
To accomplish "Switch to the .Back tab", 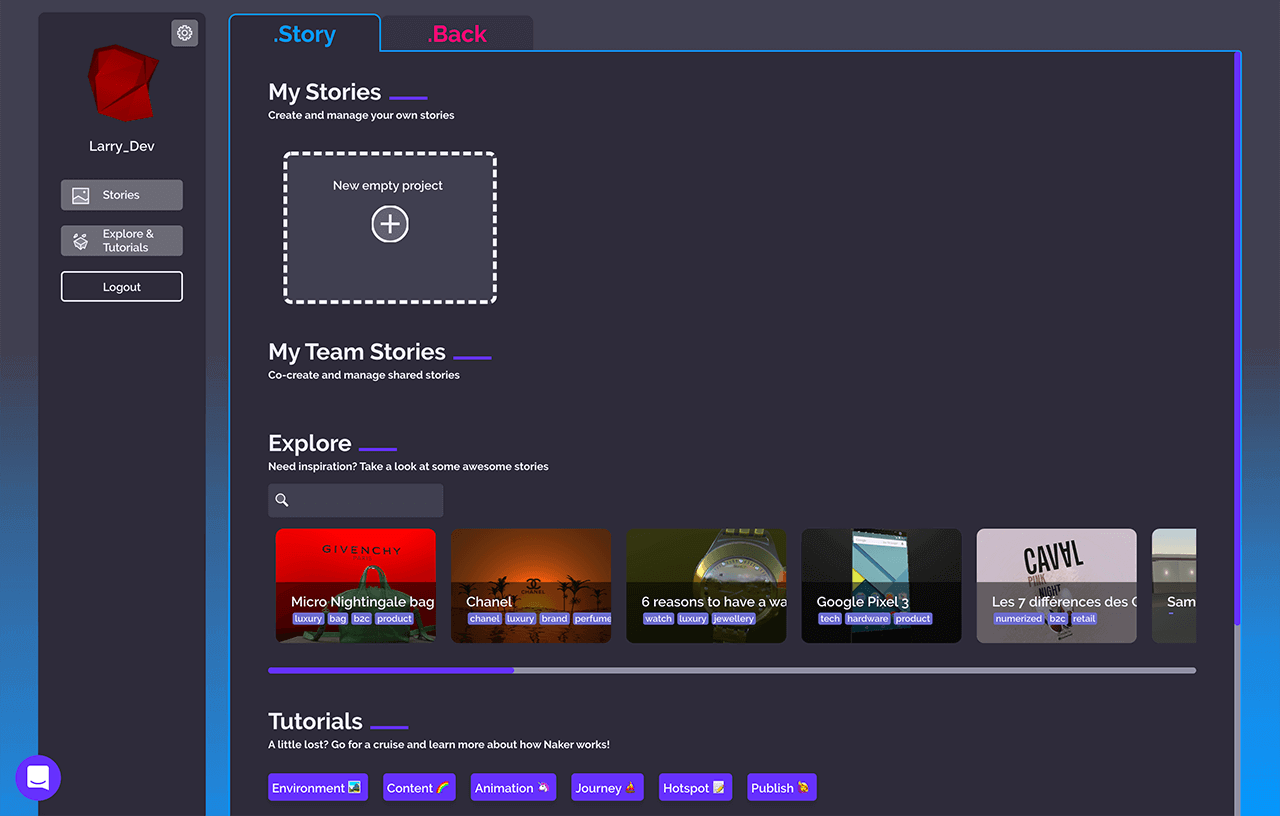I will click(x=457, y=34).
